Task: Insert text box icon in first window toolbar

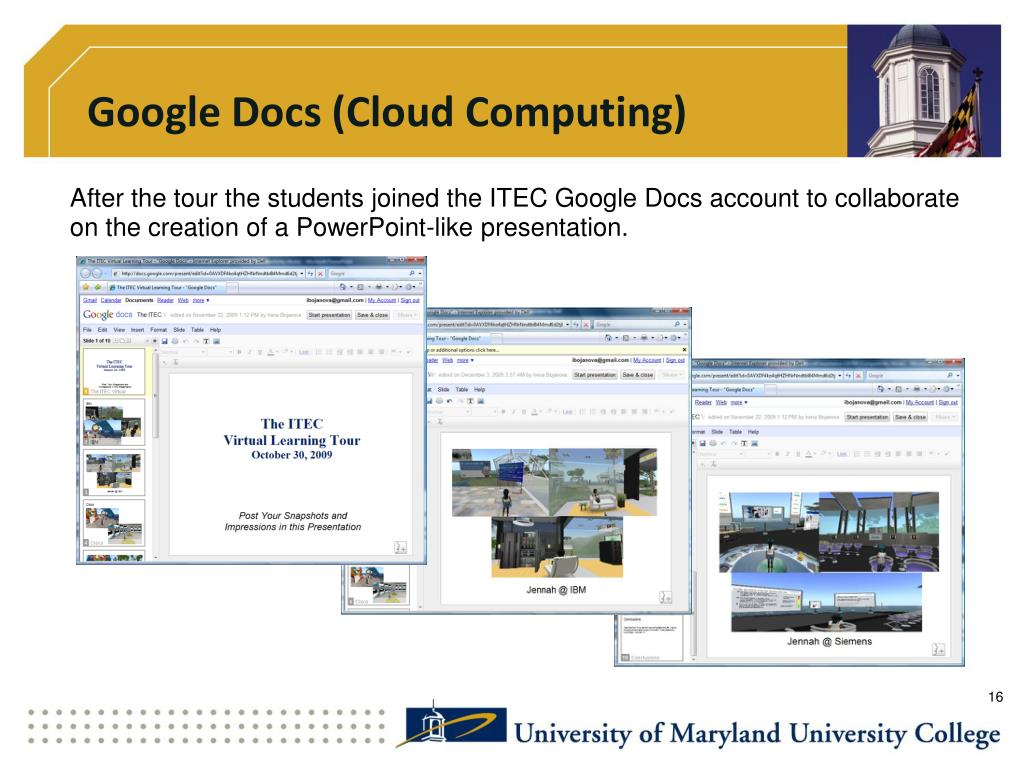Action: 206,341
